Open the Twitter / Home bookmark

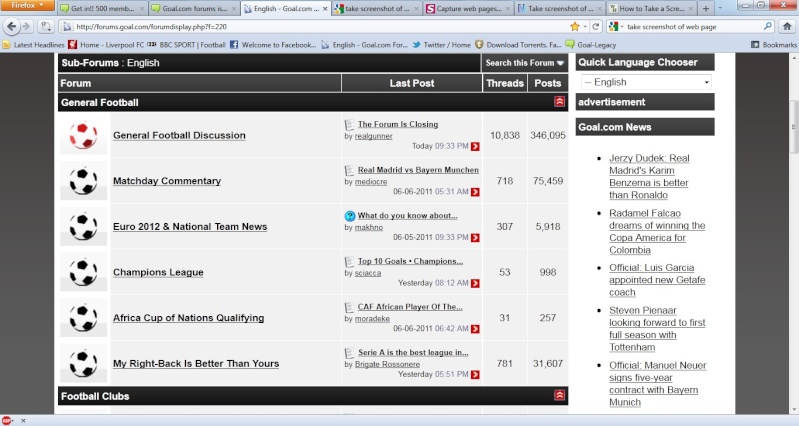(x=441, y=45)
